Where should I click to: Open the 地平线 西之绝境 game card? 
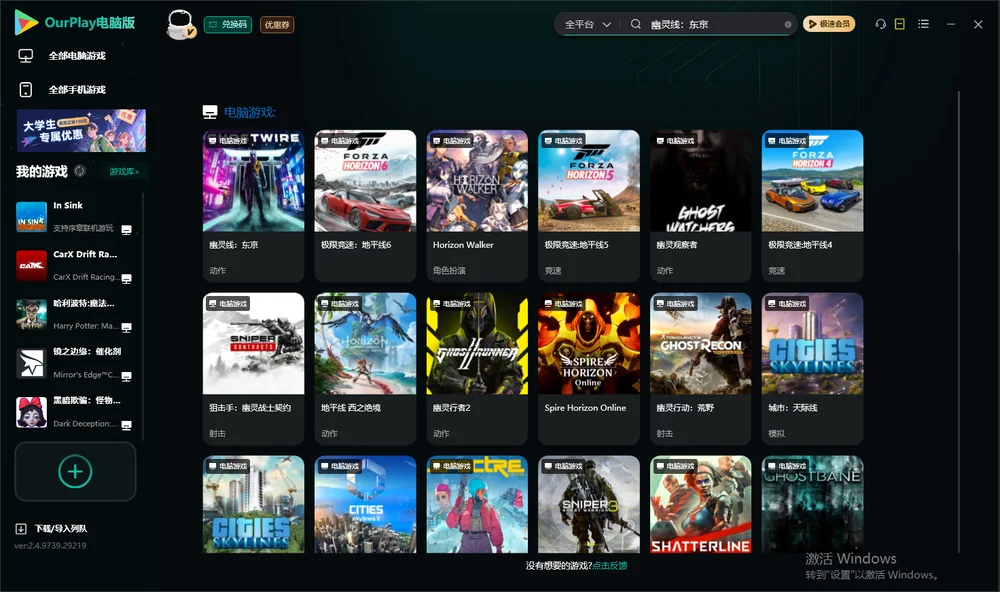365,368
